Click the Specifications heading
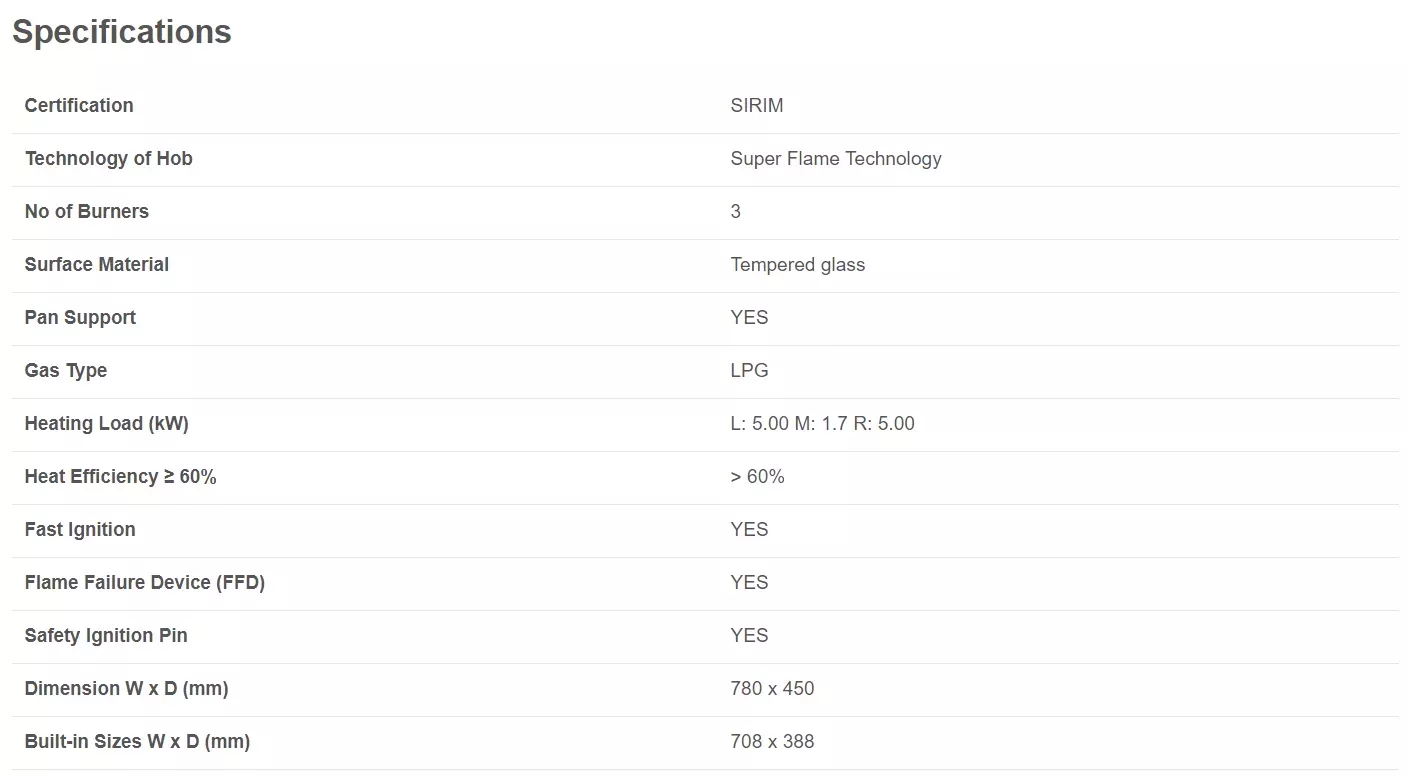Screen dimensions: 1408x776 click(121, 32)
